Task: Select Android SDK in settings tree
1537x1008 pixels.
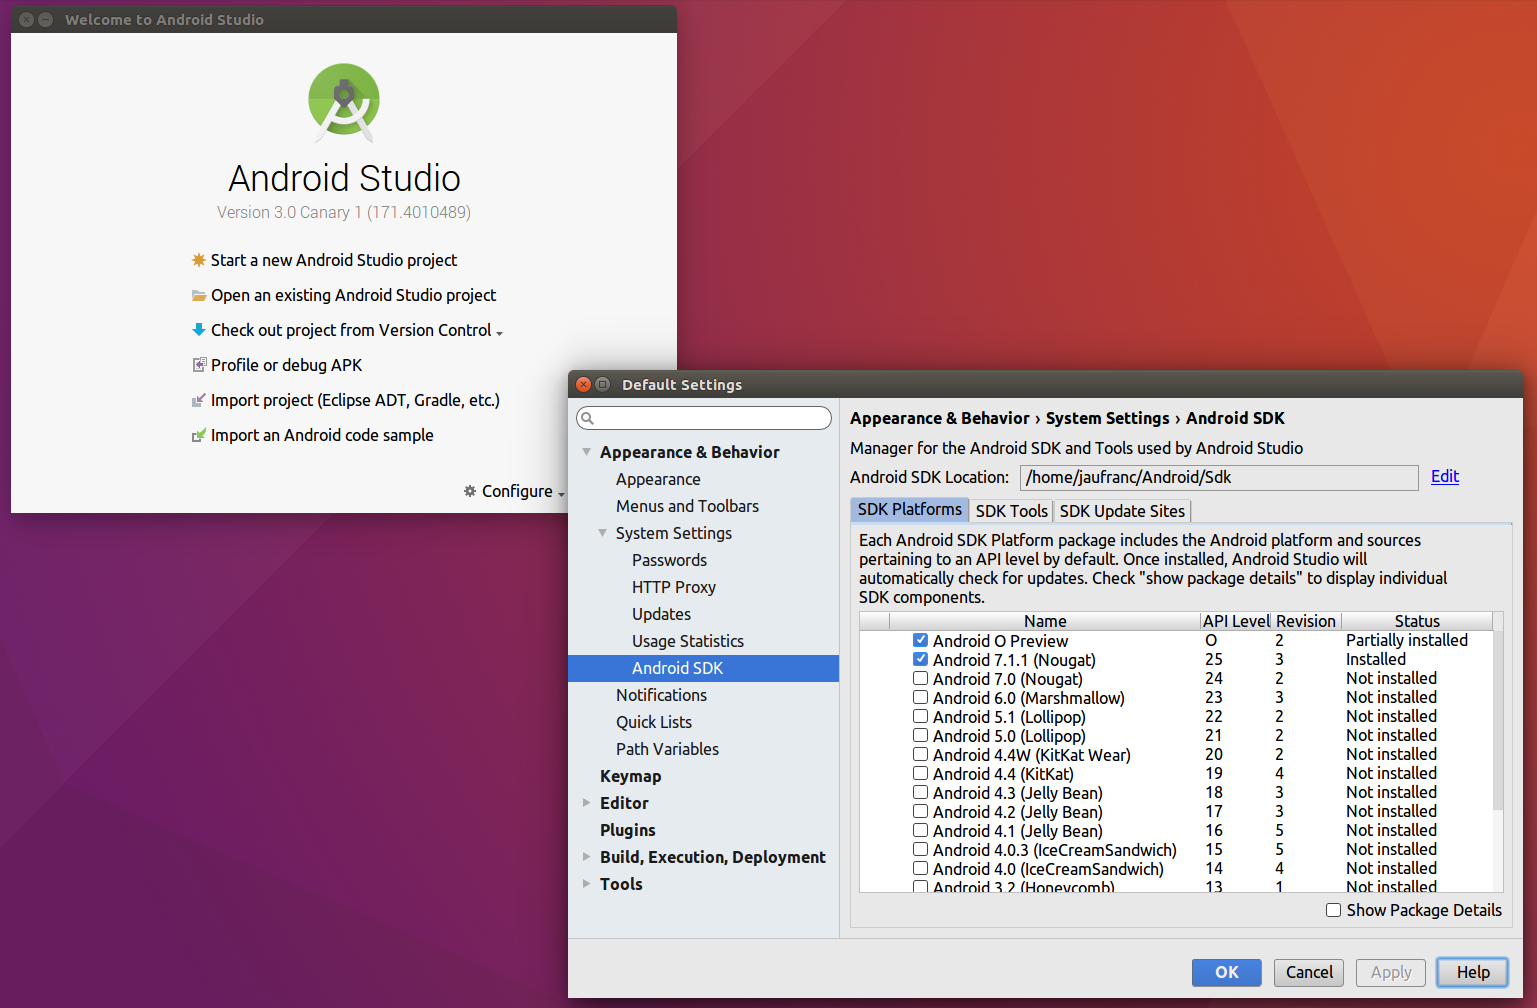Action: tap(703, 668)
